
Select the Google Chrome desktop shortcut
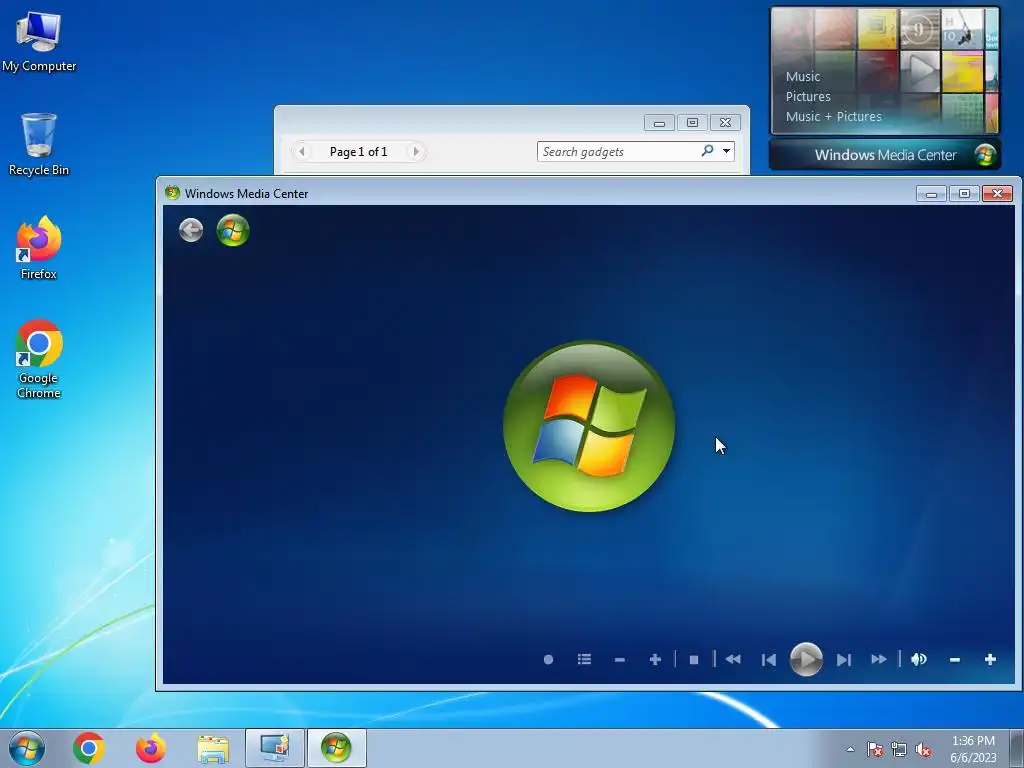pyautogui.click(x=39, y=359)
